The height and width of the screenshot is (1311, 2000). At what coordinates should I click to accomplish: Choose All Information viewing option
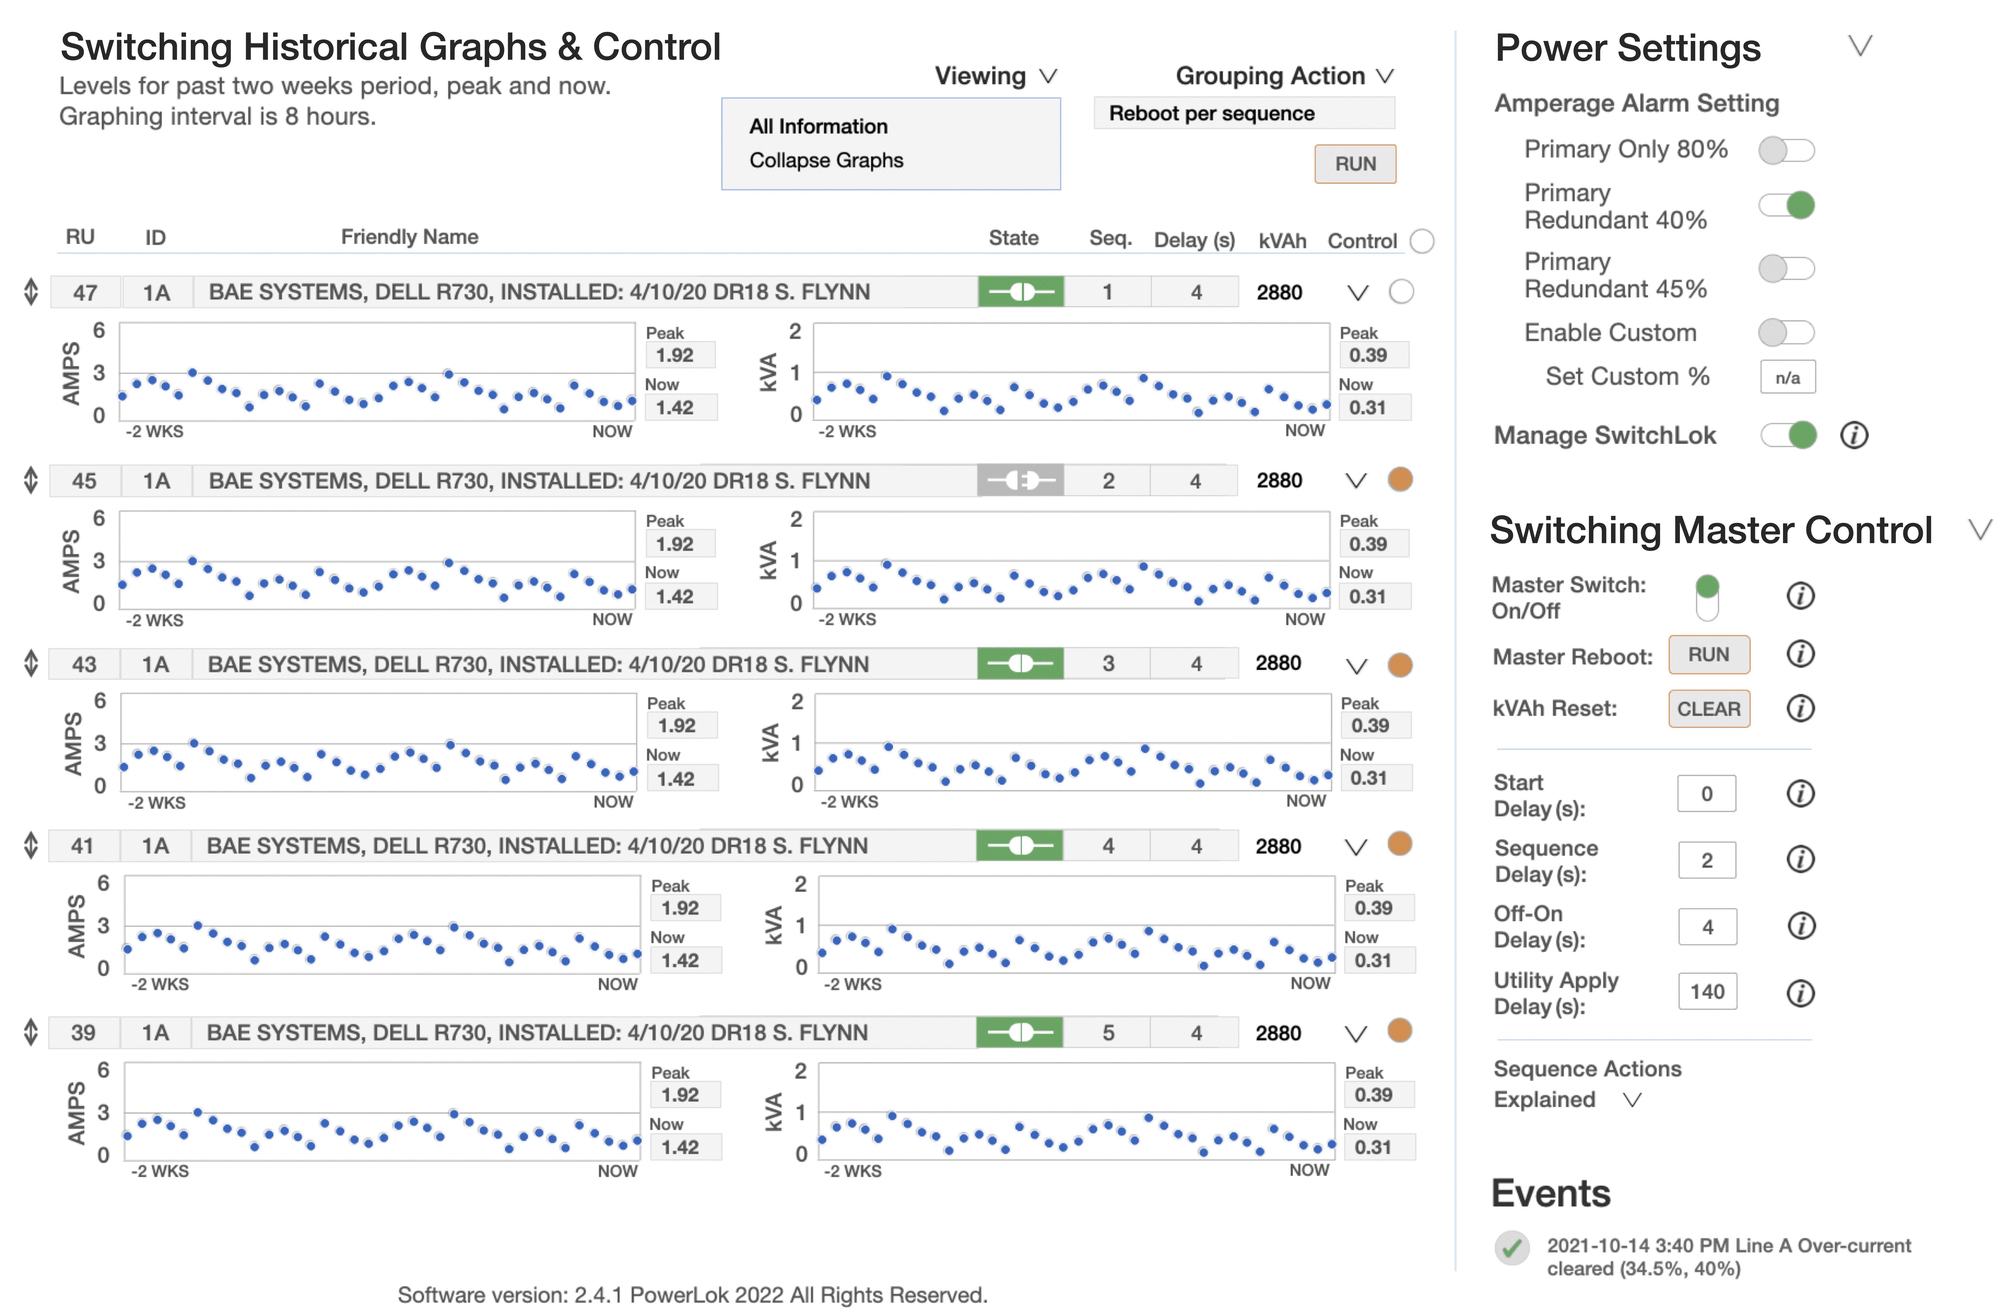point(818,127)
